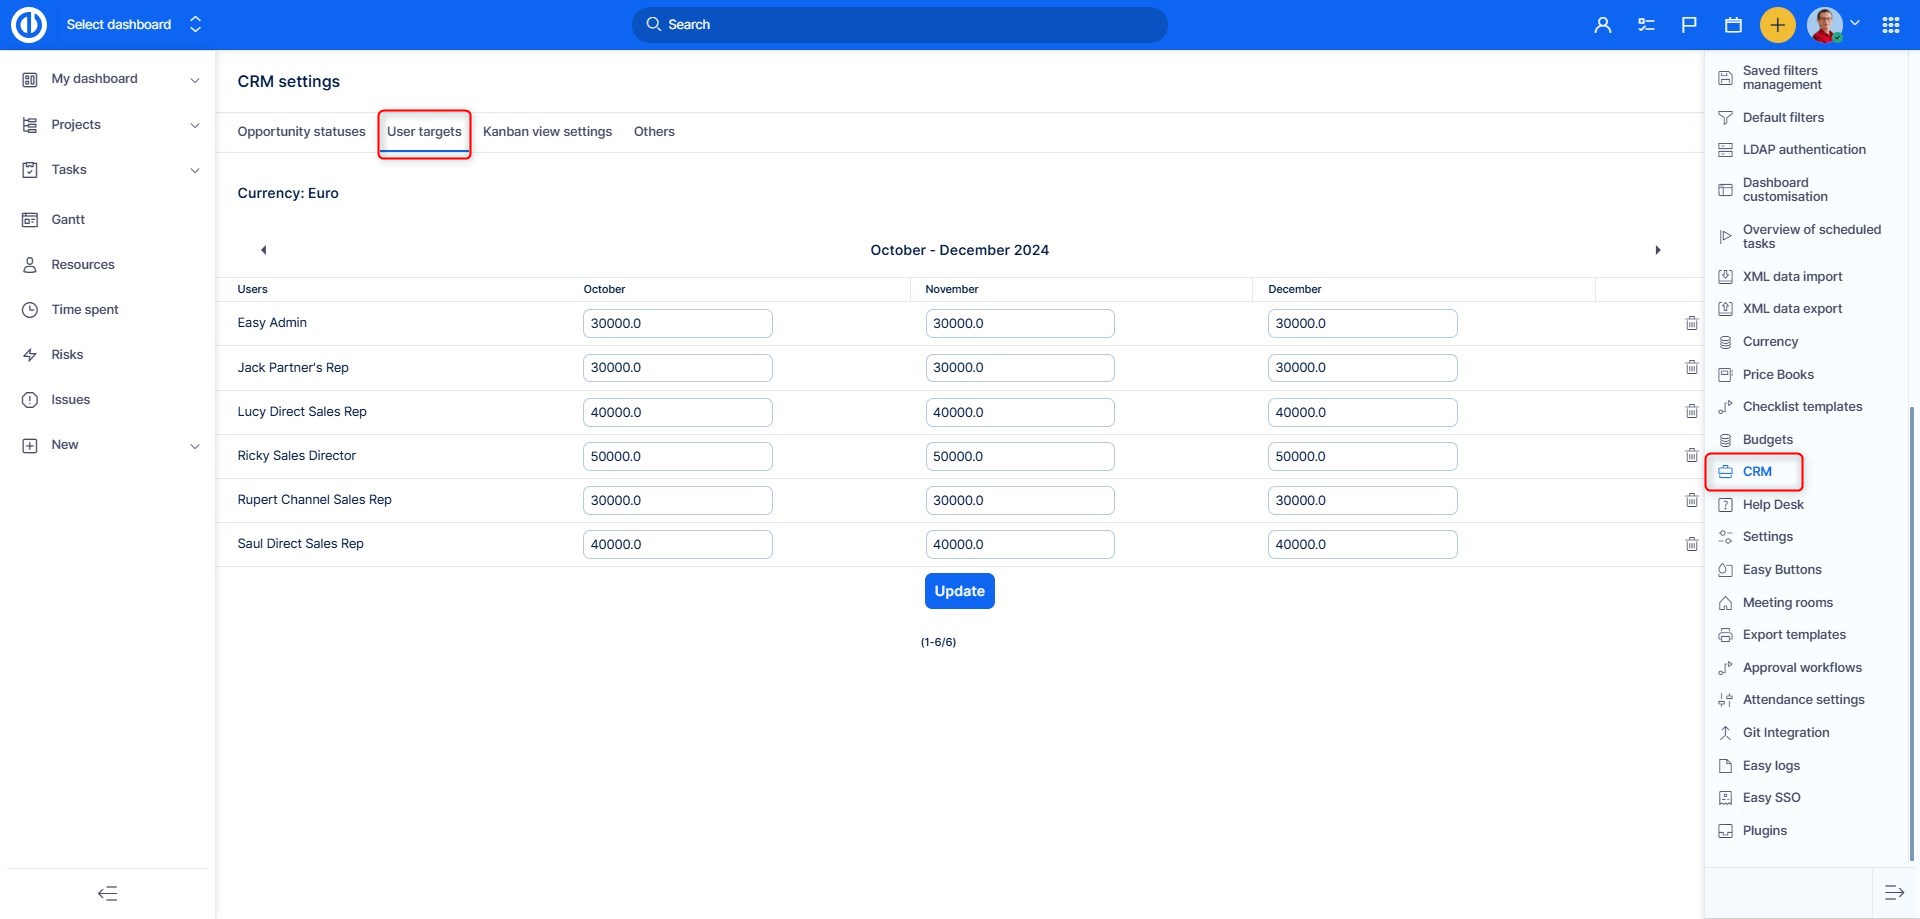
Task: Expand the My dashboard menu chevron
Action: (x=195, y=80)
